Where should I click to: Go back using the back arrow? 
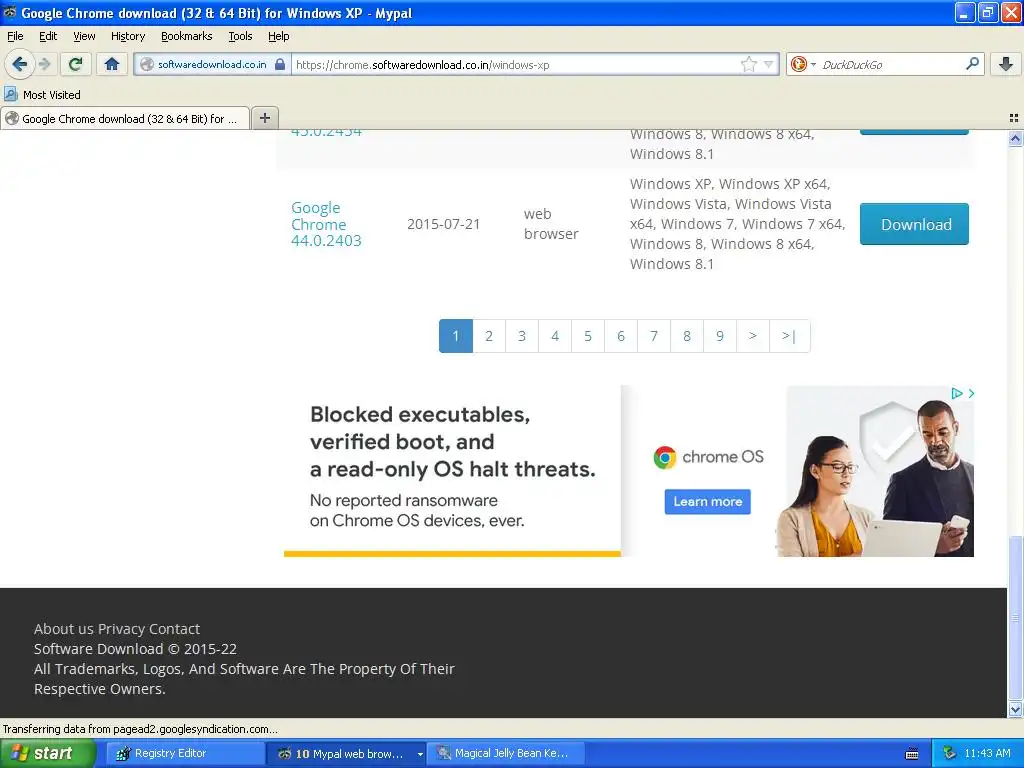click(x=20, y=64)
